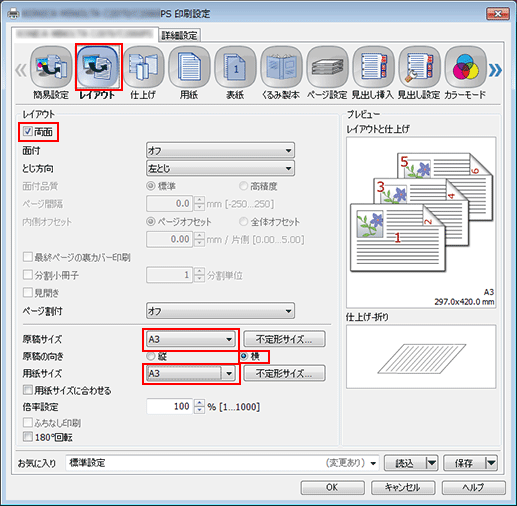
Task: Open the ページ割付 dropdown
Action: (220, 311)
